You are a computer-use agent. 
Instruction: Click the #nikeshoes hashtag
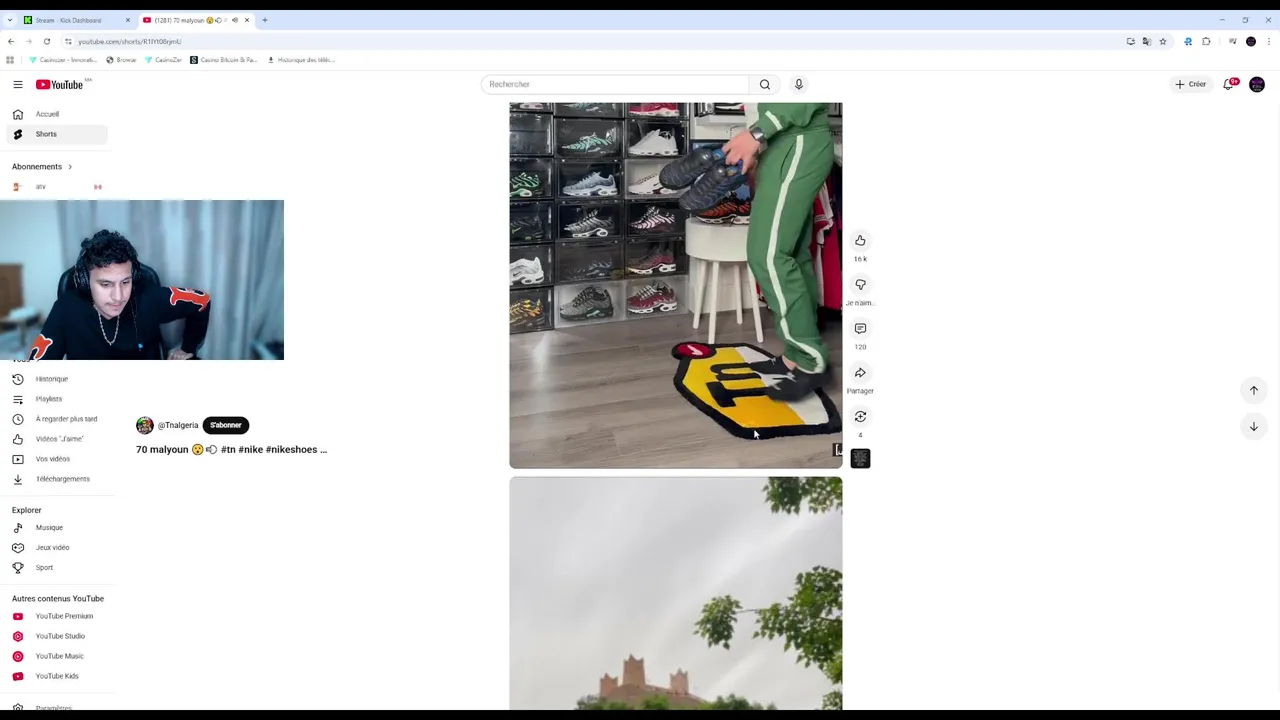point(291,450)
